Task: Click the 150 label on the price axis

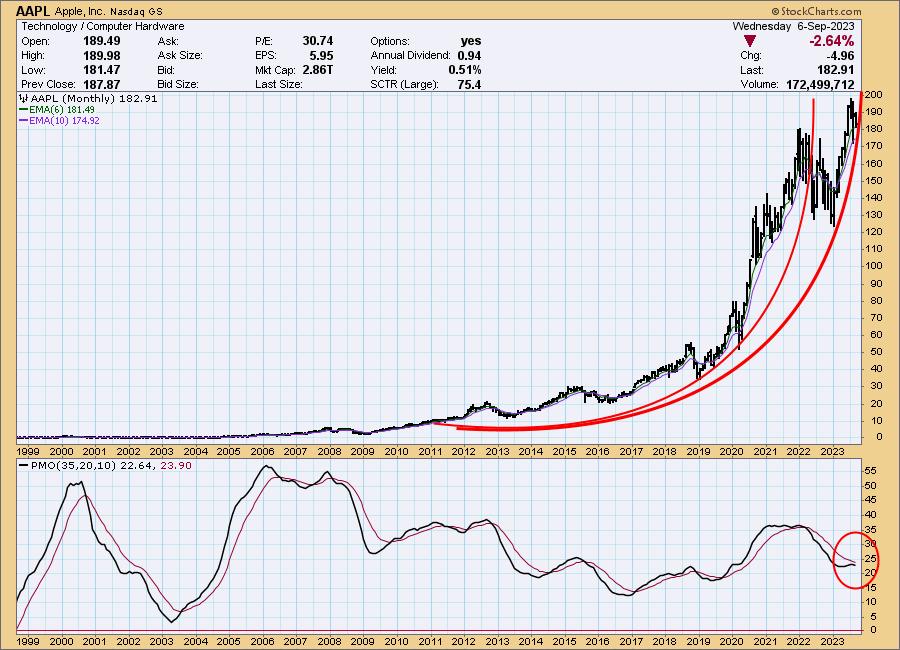Action: click(874, 180)
